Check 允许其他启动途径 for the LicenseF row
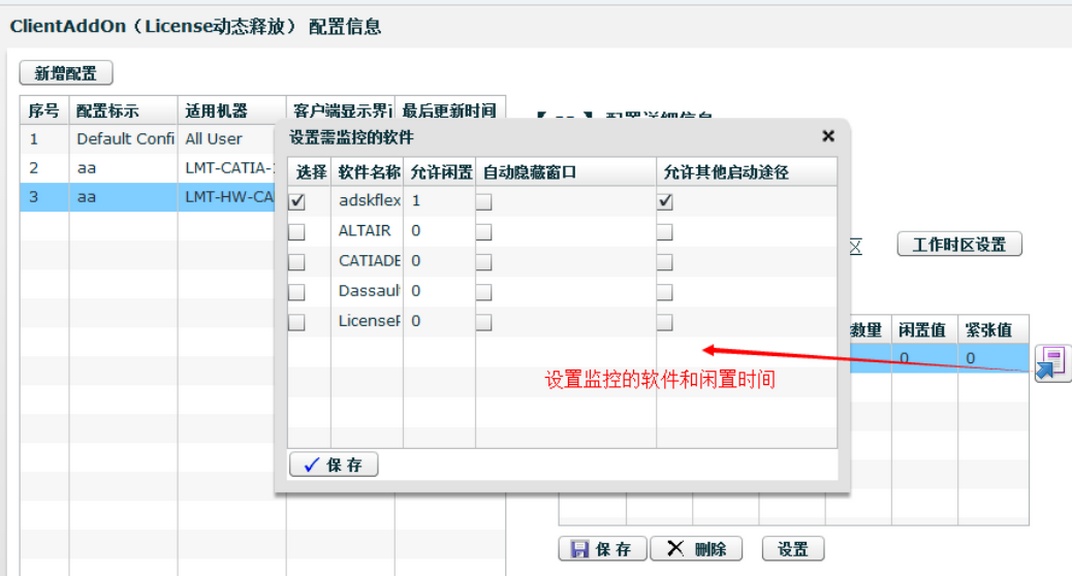This screenshot has width=1072, height=576. pos(665,322)
